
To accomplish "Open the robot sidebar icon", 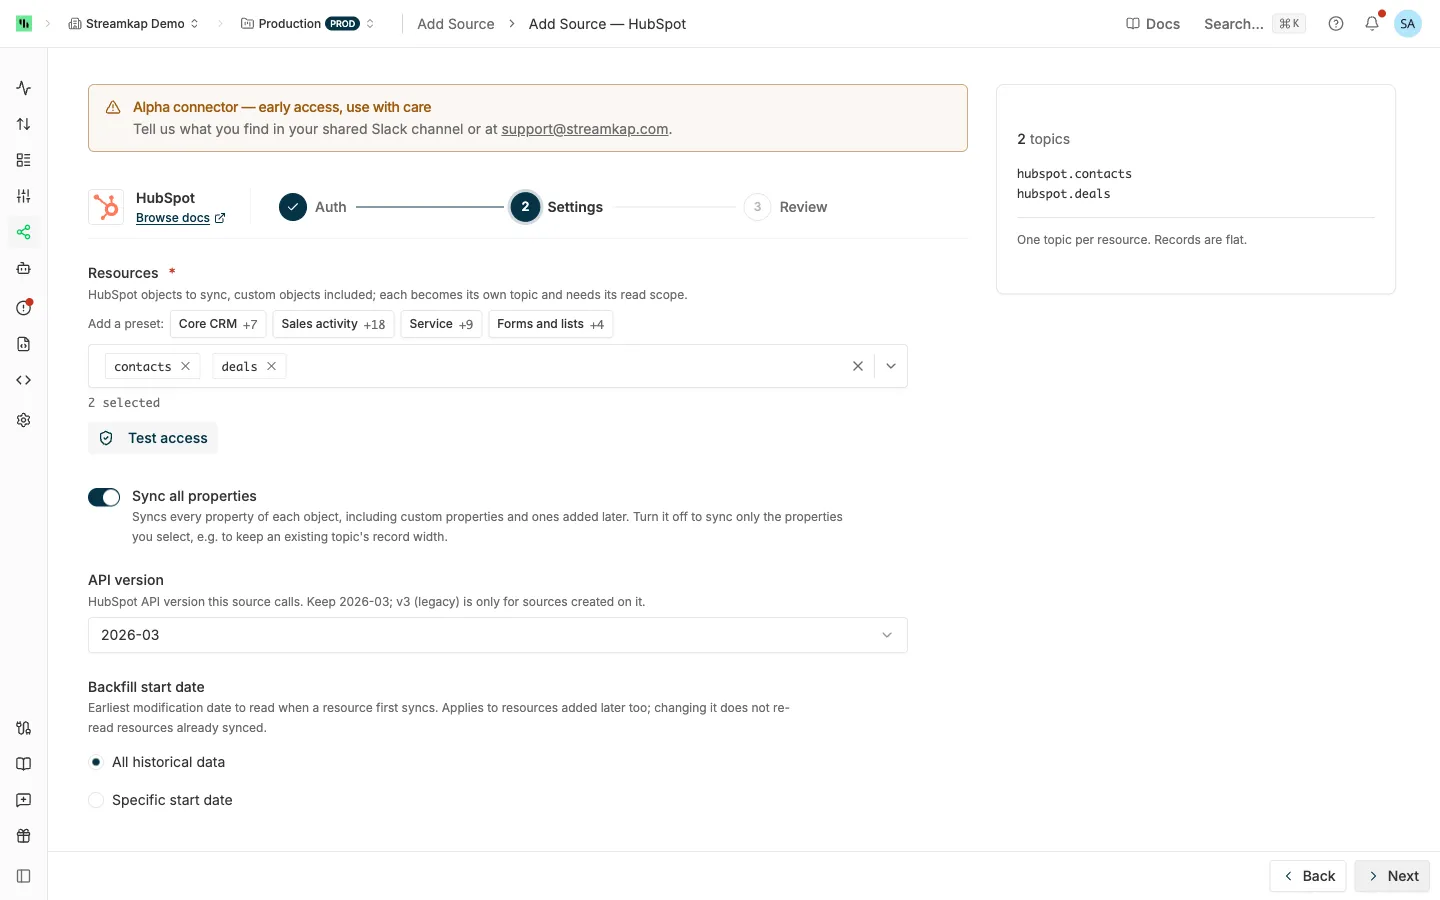I will tap(24, 268).
